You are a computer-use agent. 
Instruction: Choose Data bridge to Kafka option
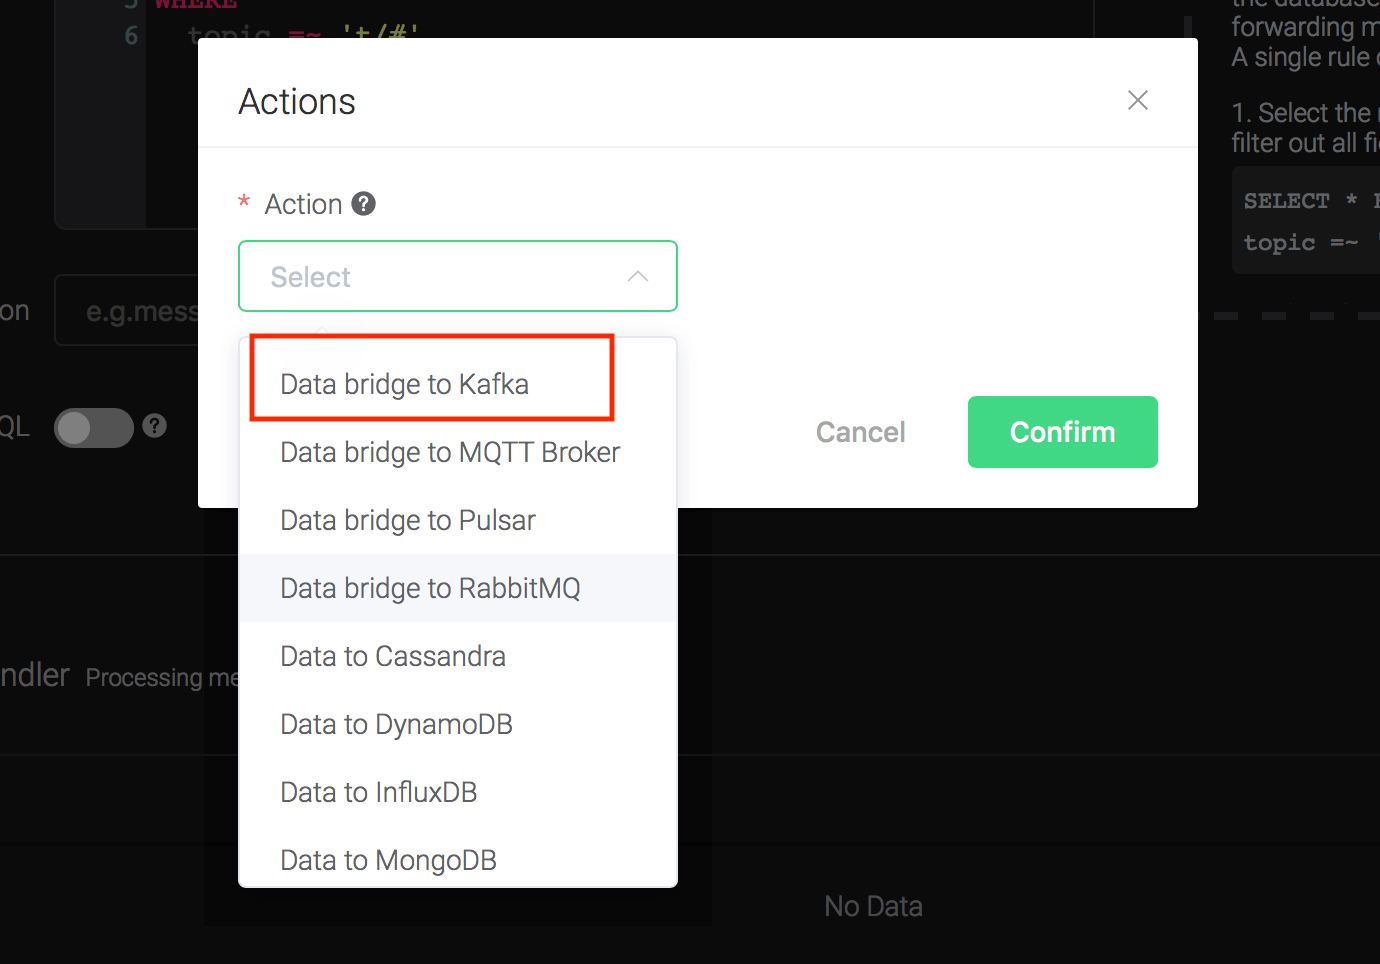pyautogui.click(x=404, y=384)
